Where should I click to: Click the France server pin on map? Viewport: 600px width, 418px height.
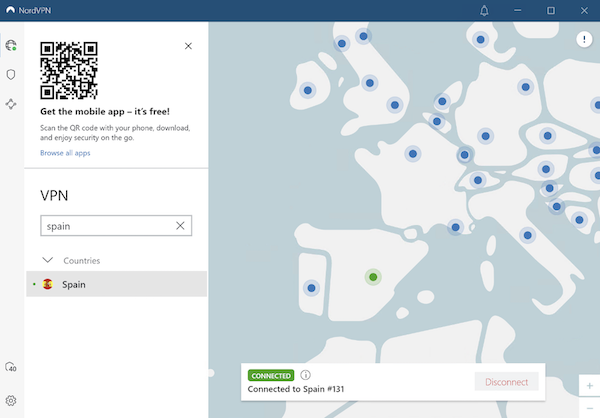412,154
